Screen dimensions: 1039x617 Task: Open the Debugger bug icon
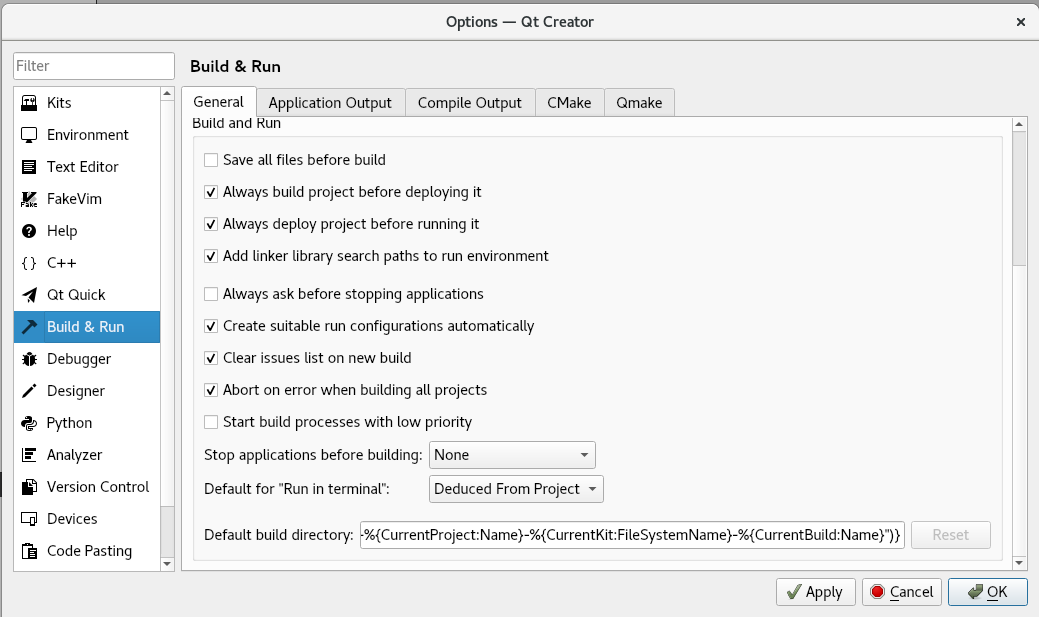click(x=29, y=359)
